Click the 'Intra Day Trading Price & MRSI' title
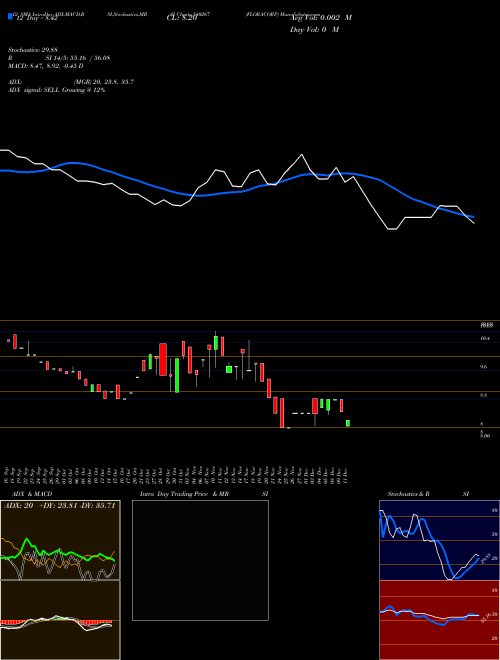The image size is (500, 660). coord(204,494)
